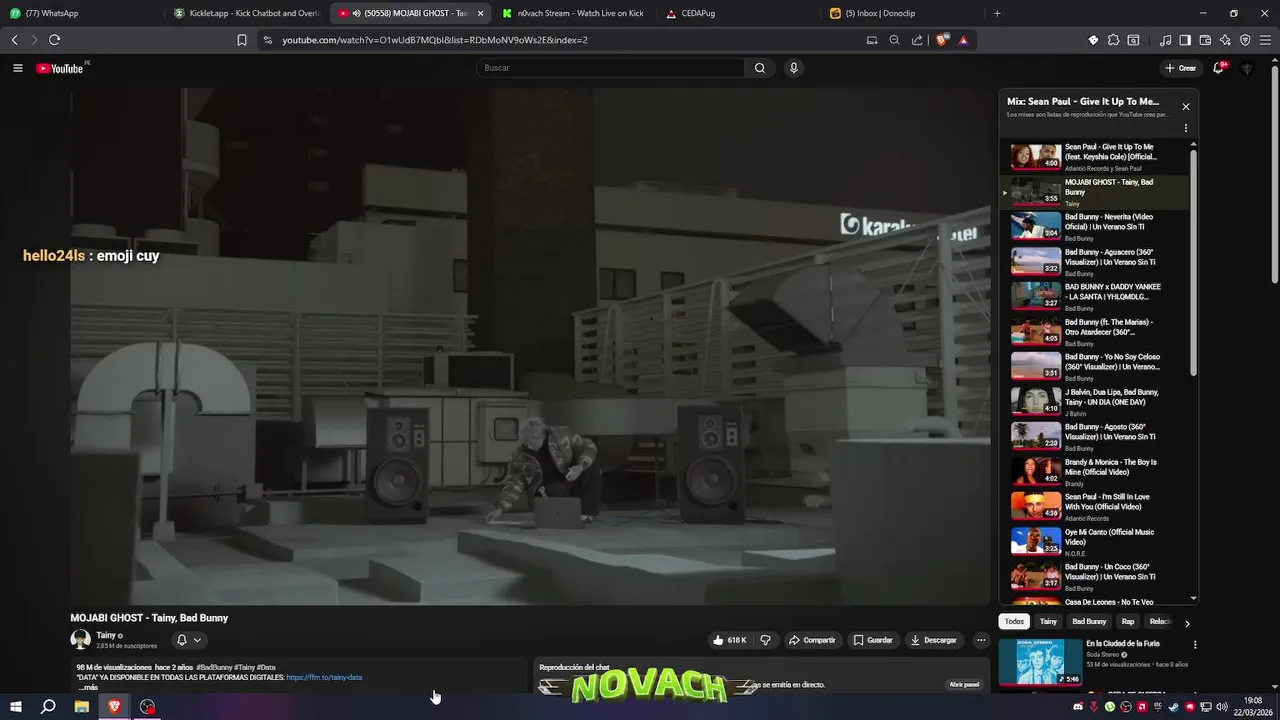The height and width of the screenshot is (720, 1280).
Task: Bookmark this page in the address bar
Action: tap(242, 40)
